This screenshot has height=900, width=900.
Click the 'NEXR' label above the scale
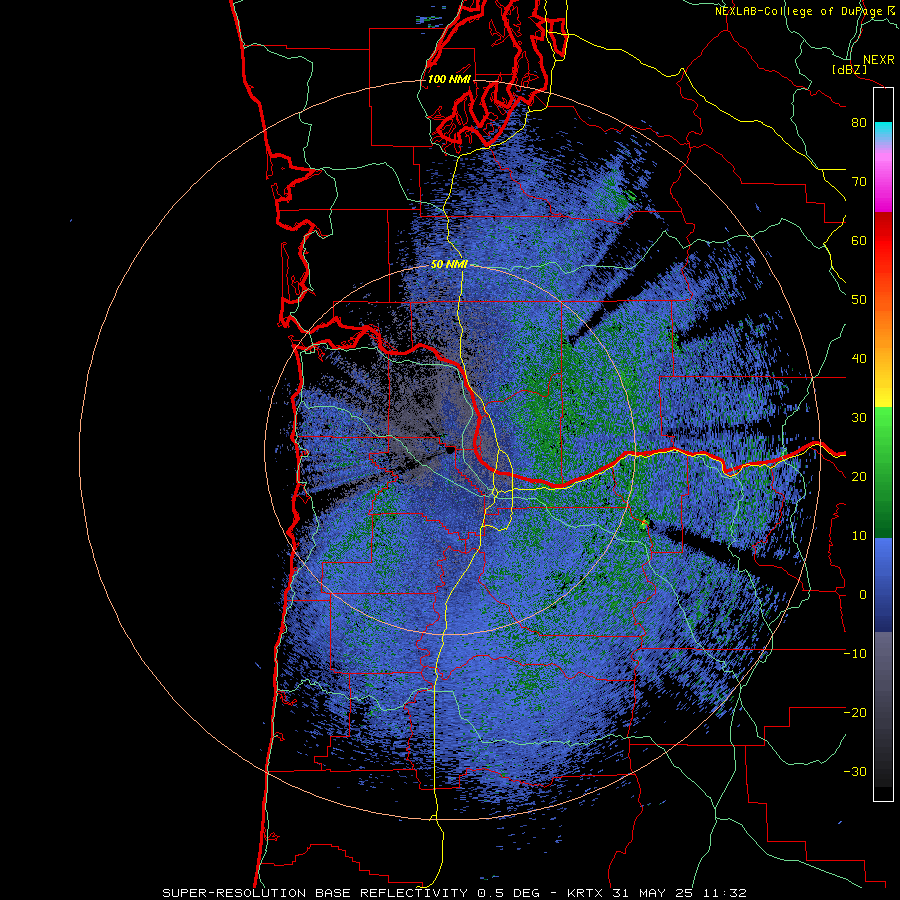click(878, 60)
